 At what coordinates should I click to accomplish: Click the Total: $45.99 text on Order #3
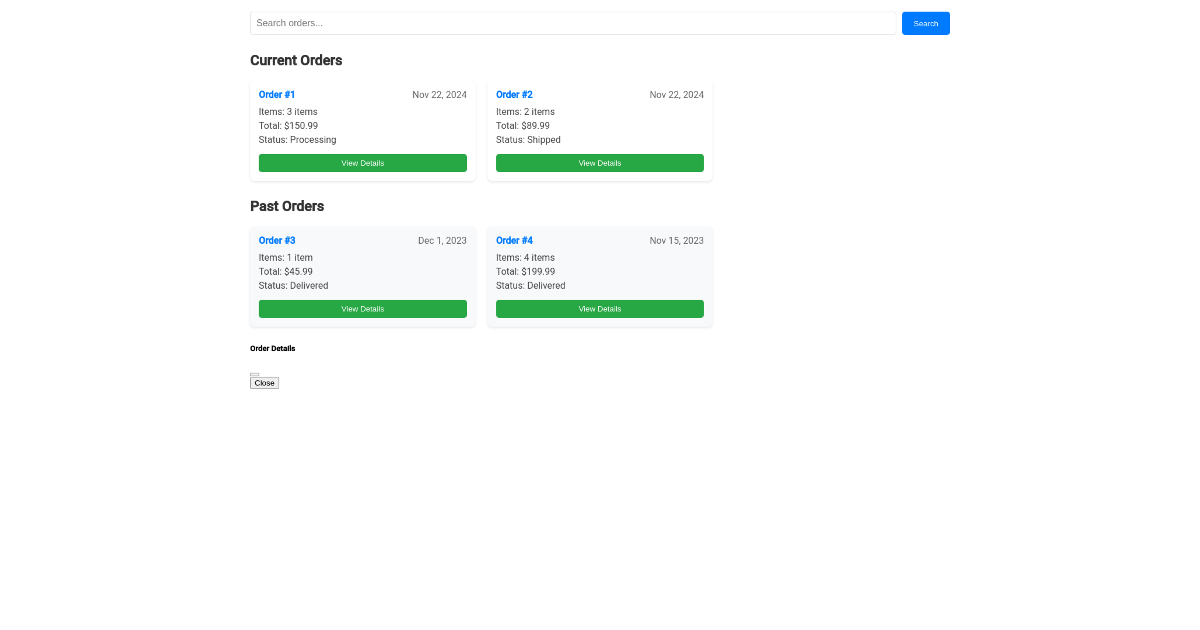pyautogui.click(x=285, y=271)
